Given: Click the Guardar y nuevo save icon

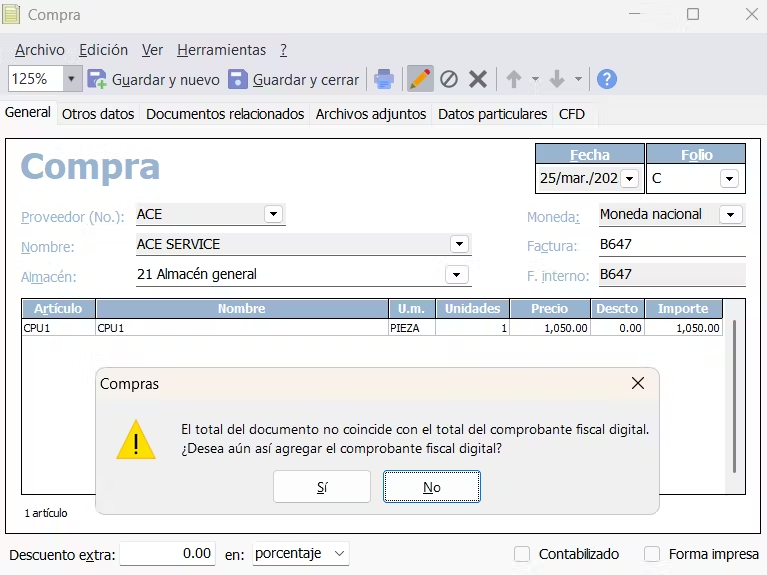Looking at the screenshot, I should [98, 79].
